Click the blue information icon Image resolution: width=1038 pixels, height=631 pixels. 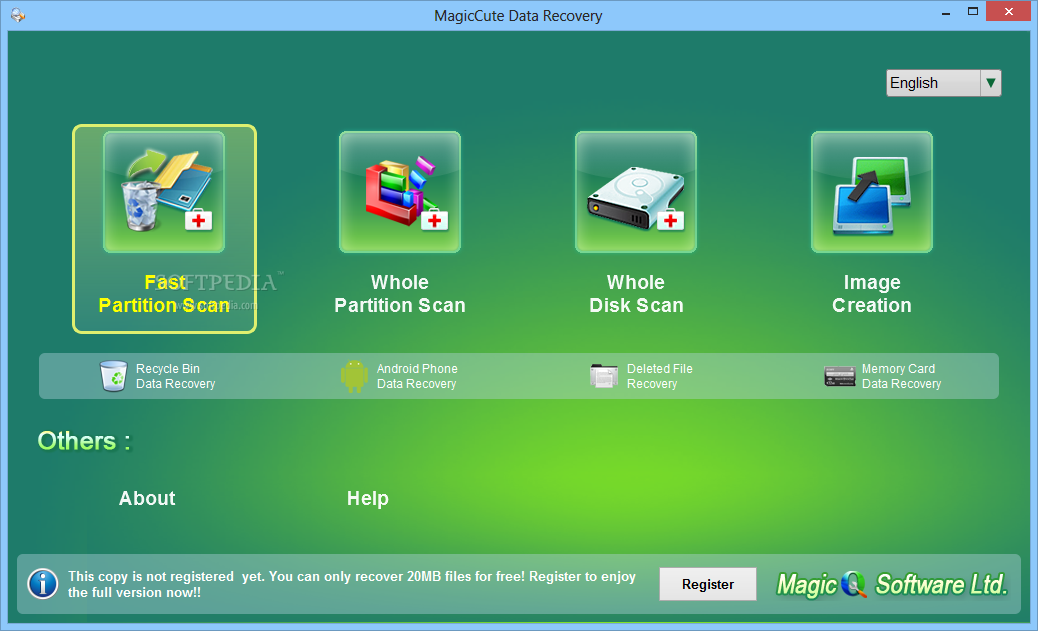tap(43, 584)
